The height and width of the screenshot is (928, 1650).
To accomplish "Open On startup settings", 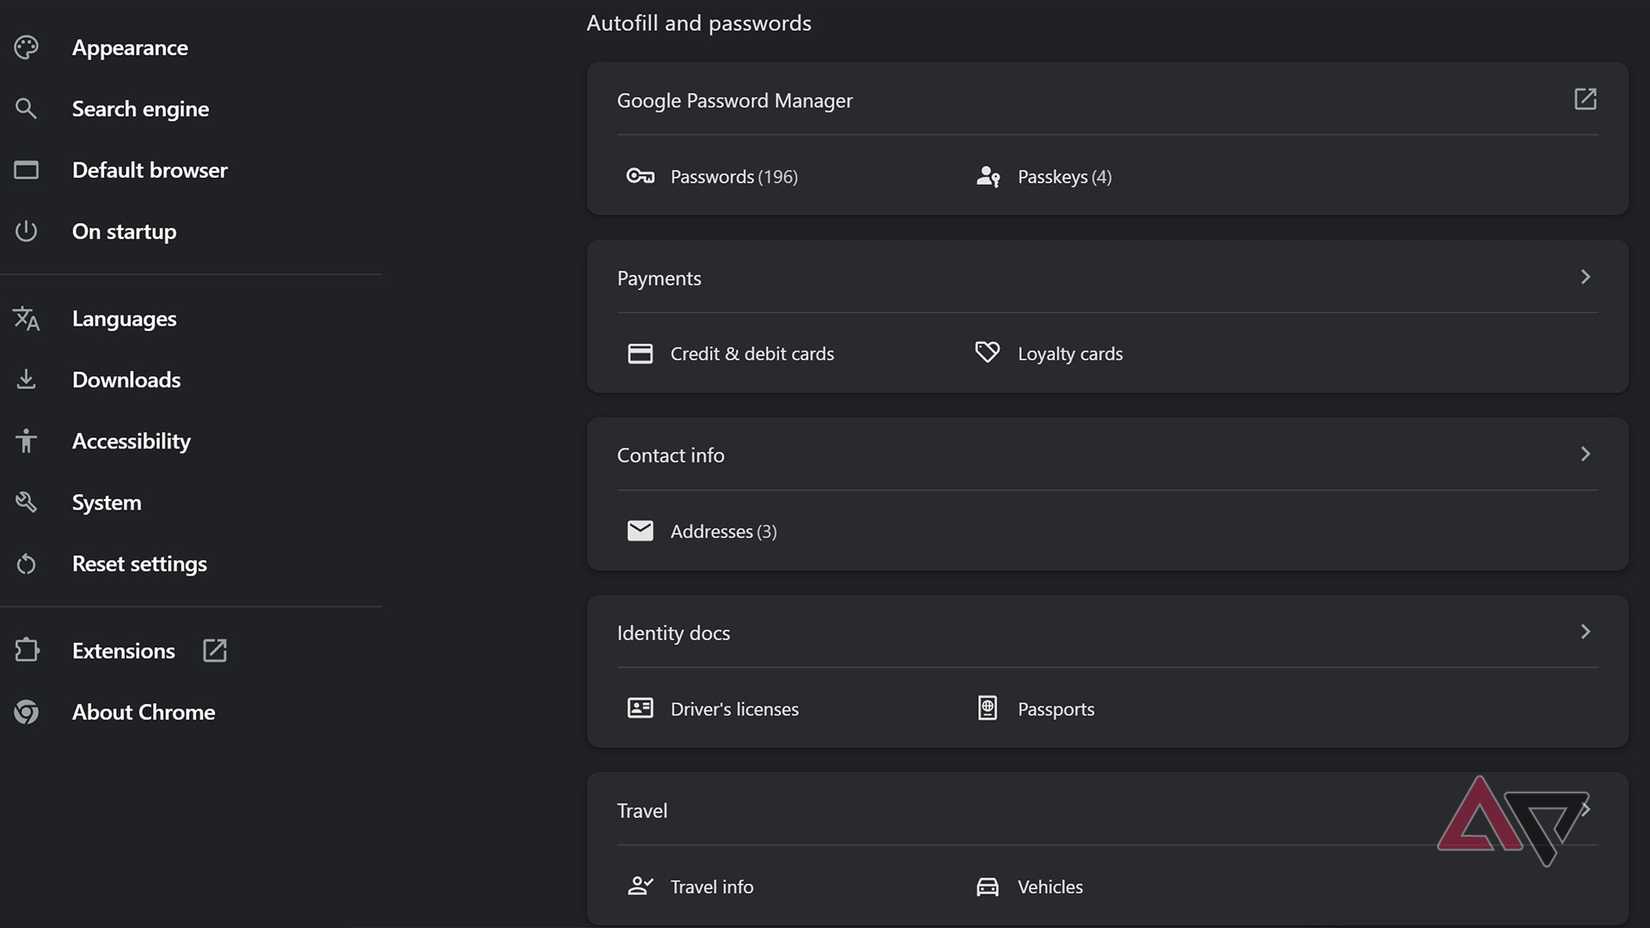I will tap(124, 231).
